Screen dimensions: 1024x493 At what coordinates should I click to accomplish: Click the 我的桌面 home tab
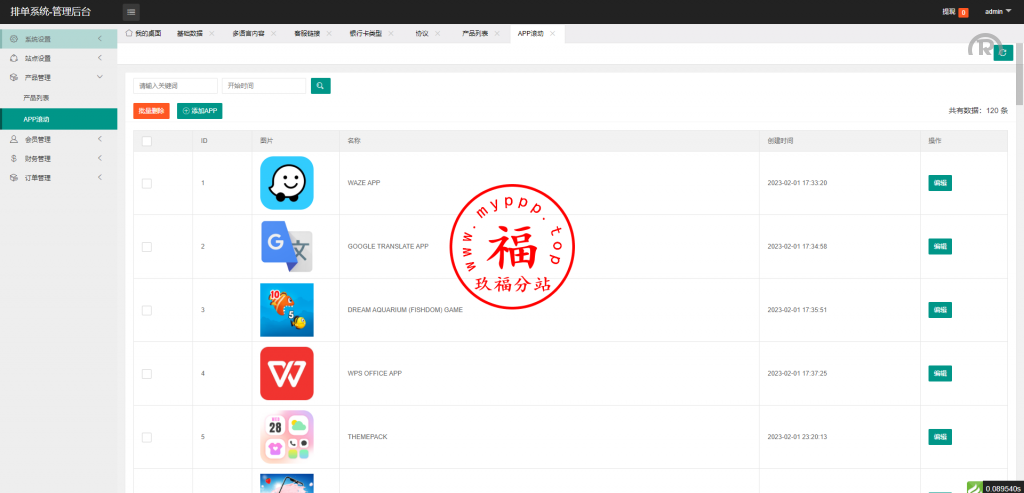[x=143, y=33]
